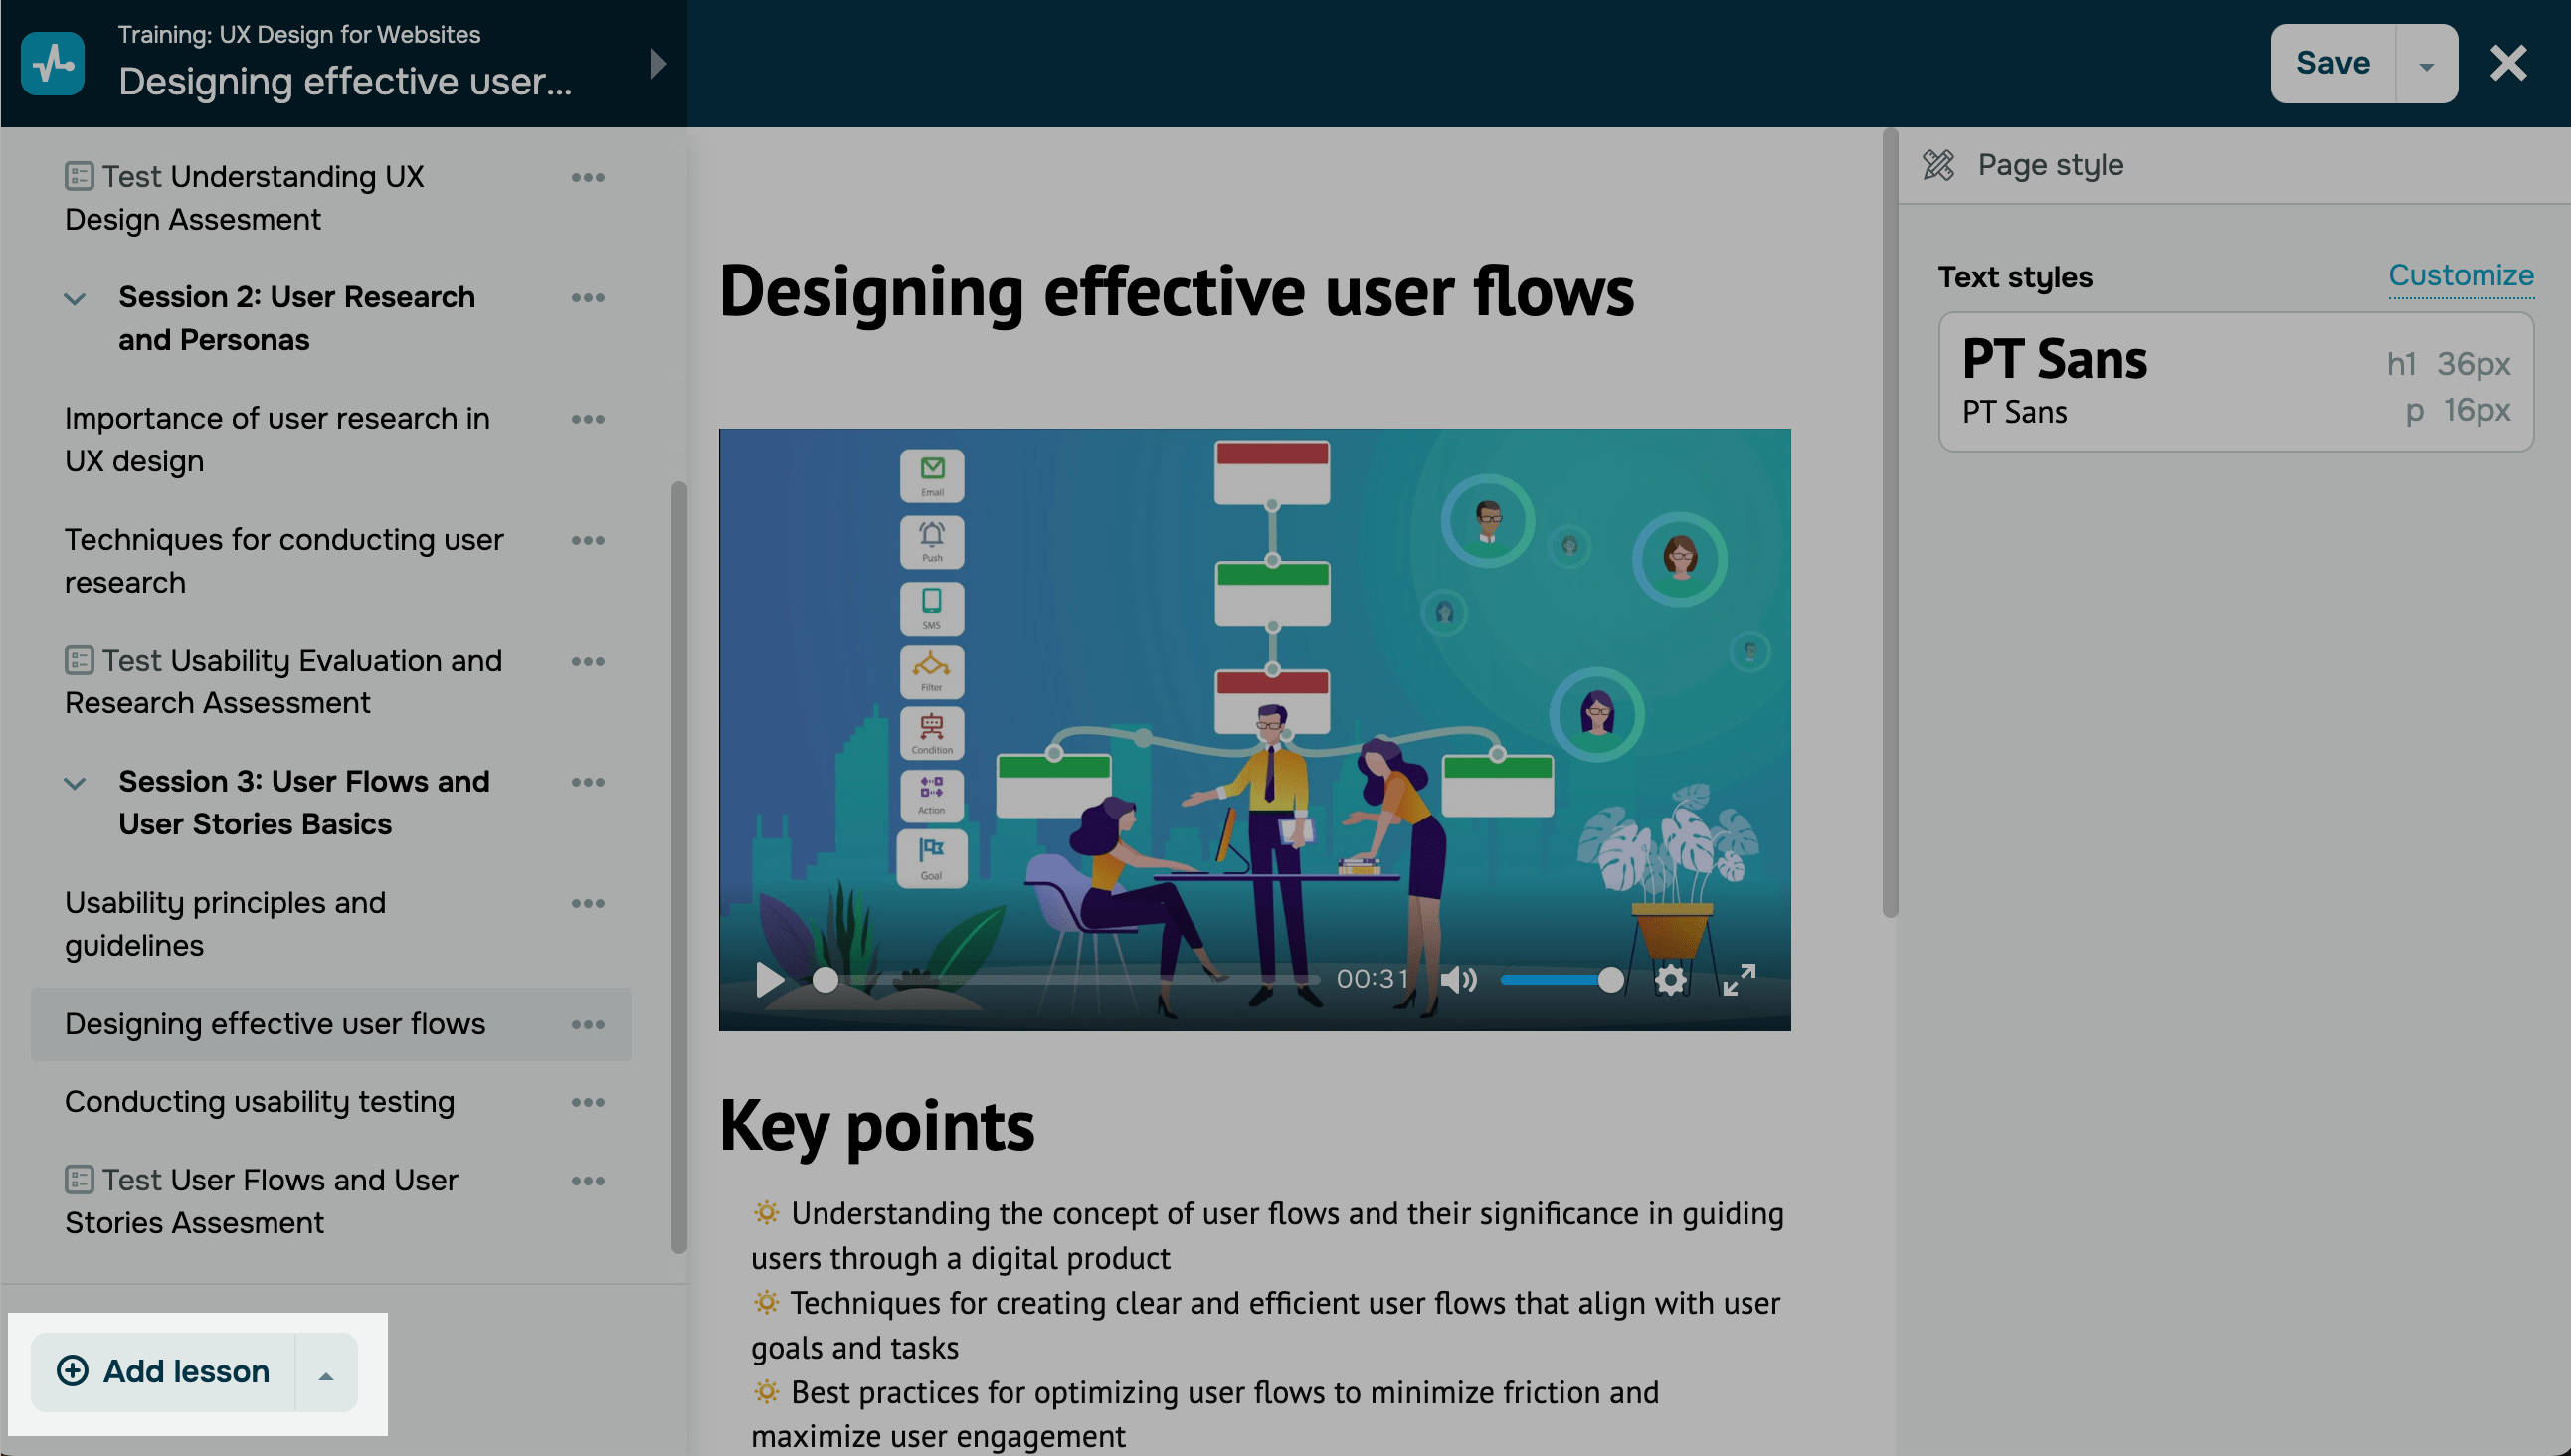Mute the video volume speaker icon
The height and width of the screenshot is (1456, 2571).
pyautogui.click(x=1458, y=979)
